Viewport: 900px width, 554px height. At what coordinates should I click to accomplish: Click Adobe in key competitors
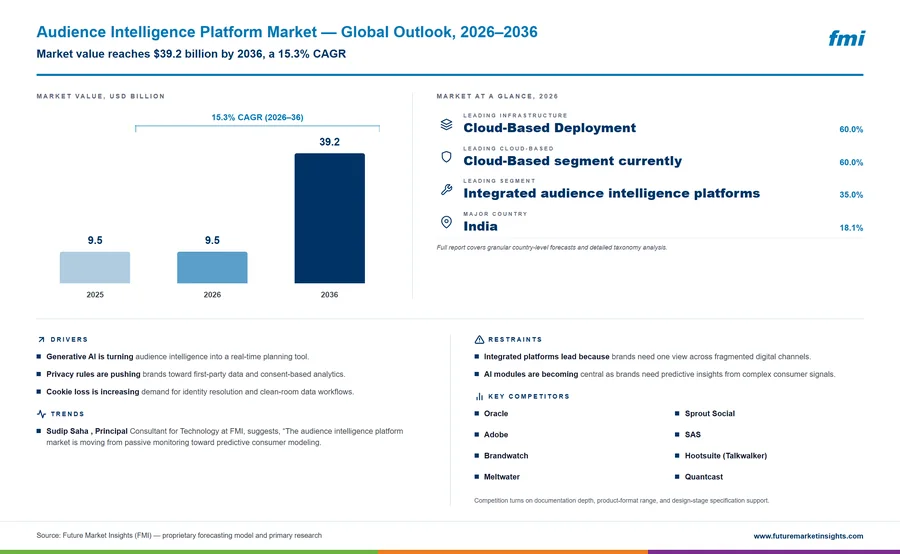click(496, 435)
